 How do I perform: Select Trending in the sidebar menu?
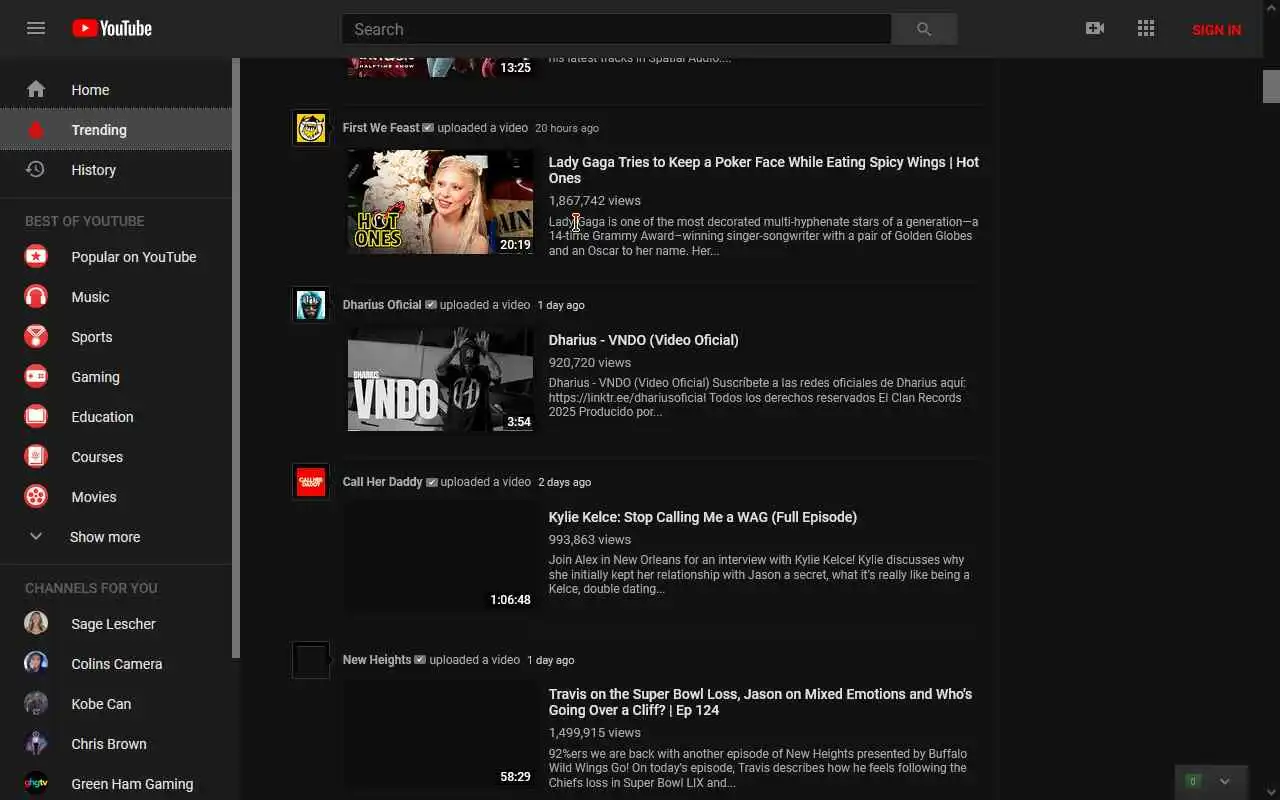116,130
